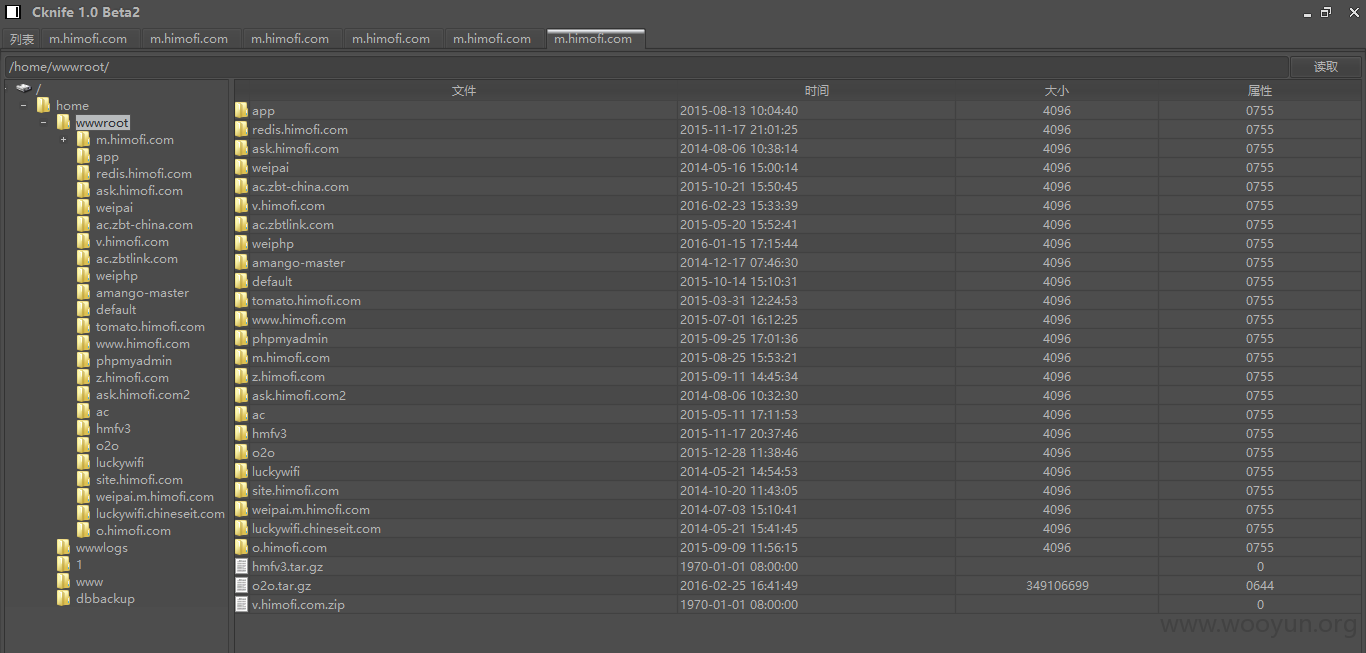
Task: Click folder icon of o.himofi.com in file list
Action: [241, 547]
